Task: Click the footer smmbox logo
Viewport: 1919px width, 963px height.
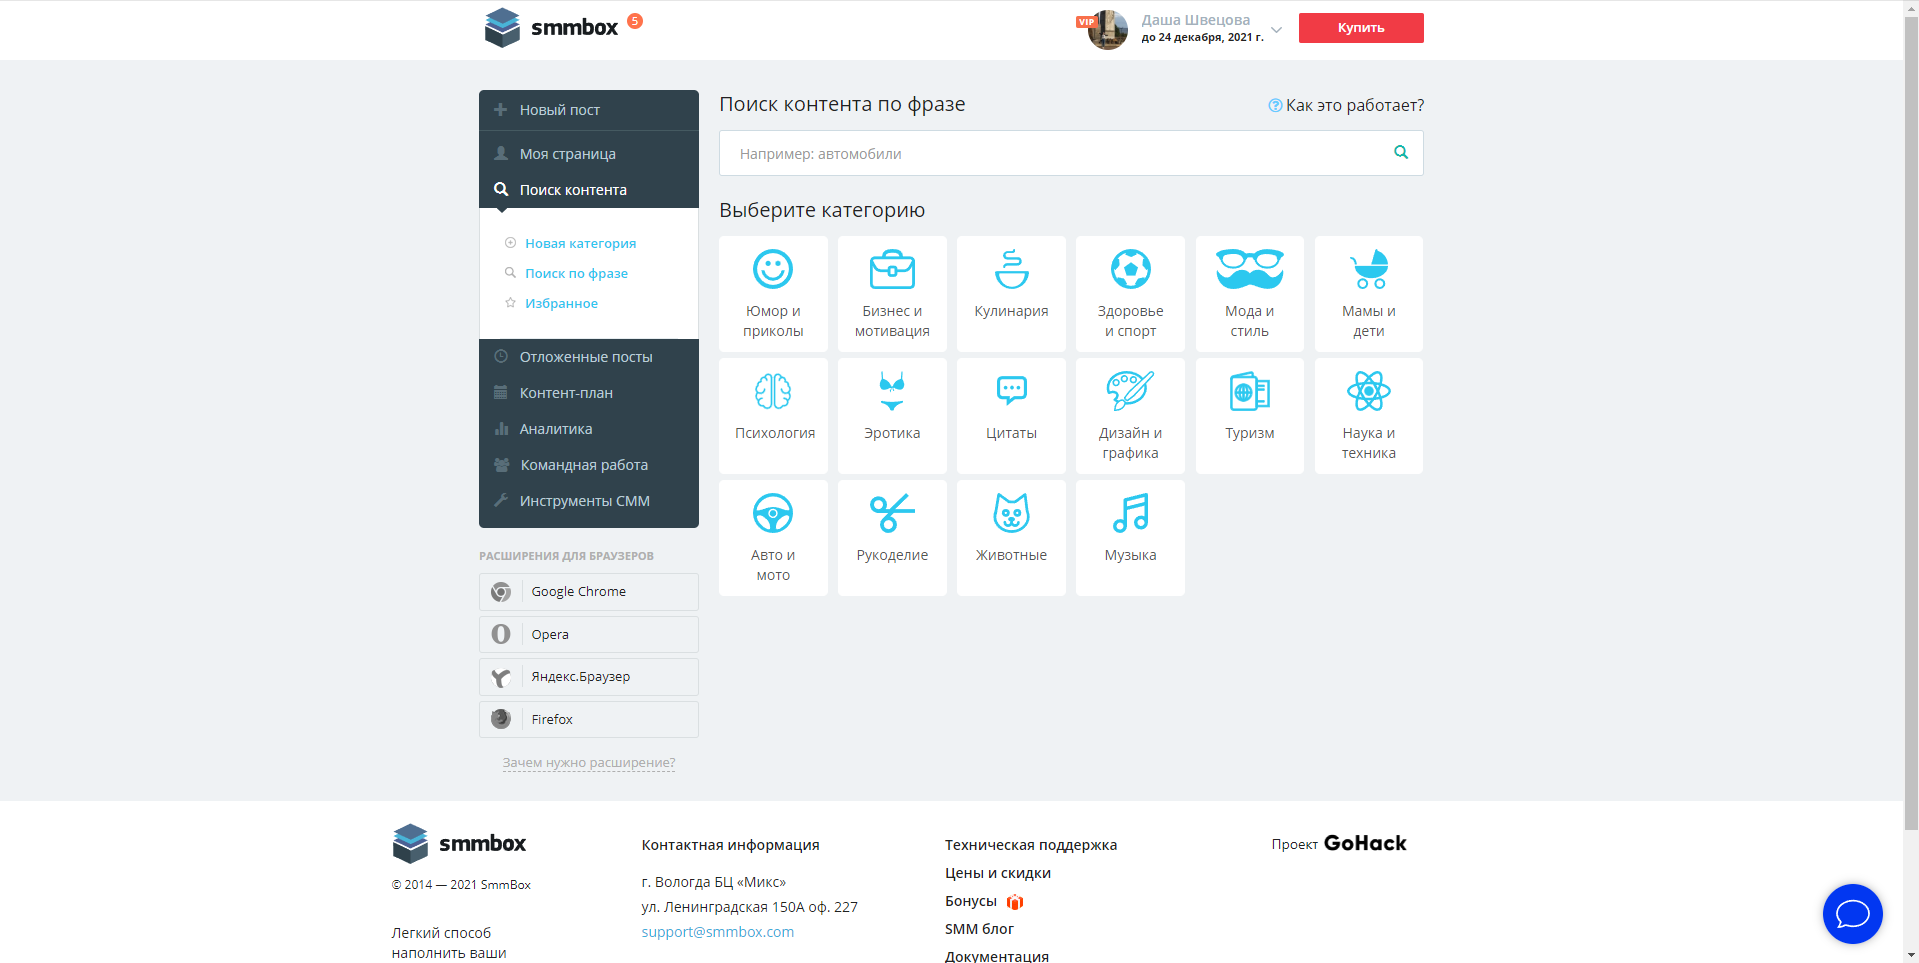Action: coord(460,843)
